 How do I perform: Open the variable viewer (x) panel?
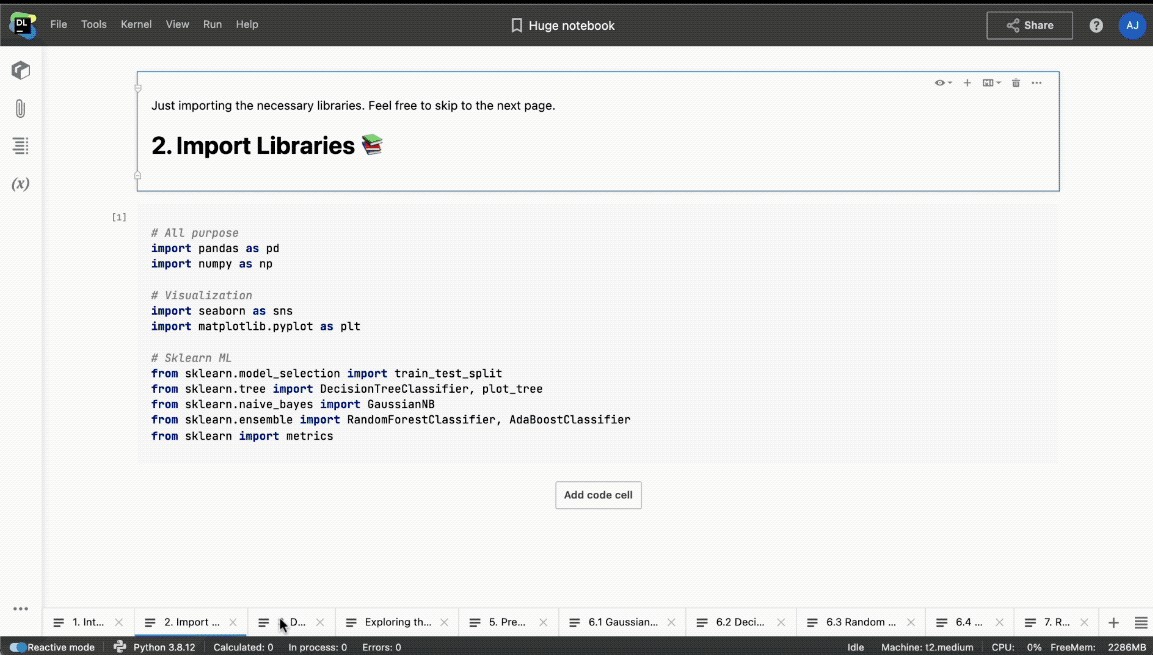tap(20, 184)
